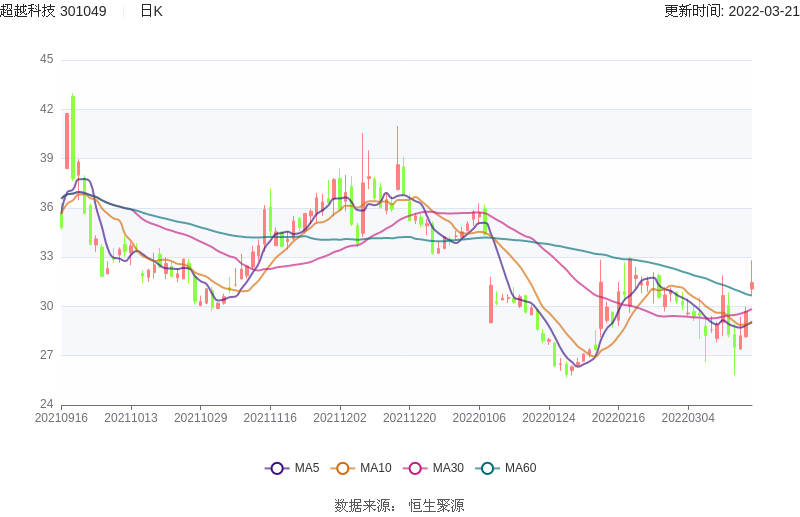Click the 24 price label on the y-axis

coord(47,404)
